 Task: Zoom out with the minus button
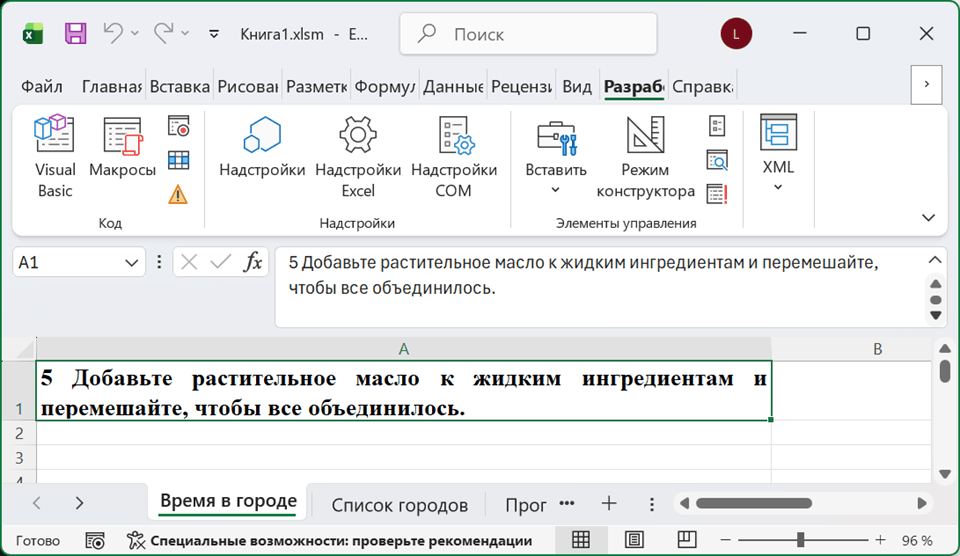pos(726,540)
